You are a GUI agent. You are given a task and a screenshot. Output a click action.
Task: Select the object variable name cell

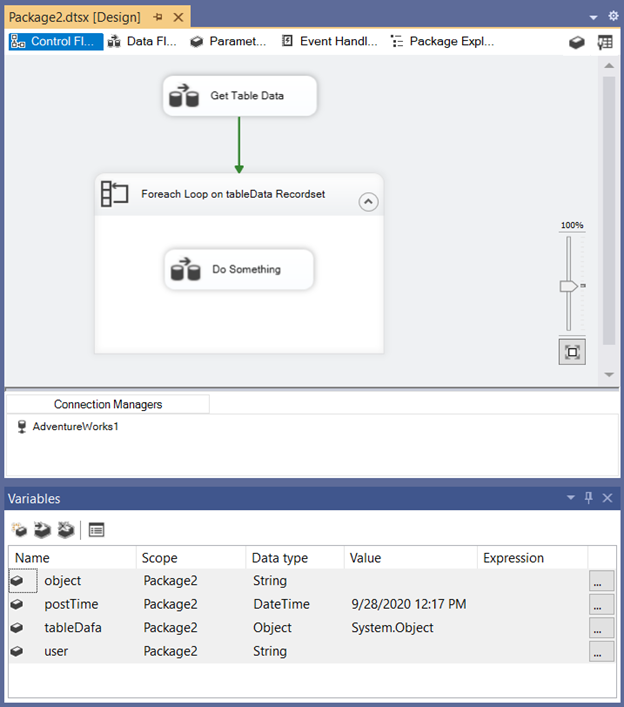click(63, 581)
